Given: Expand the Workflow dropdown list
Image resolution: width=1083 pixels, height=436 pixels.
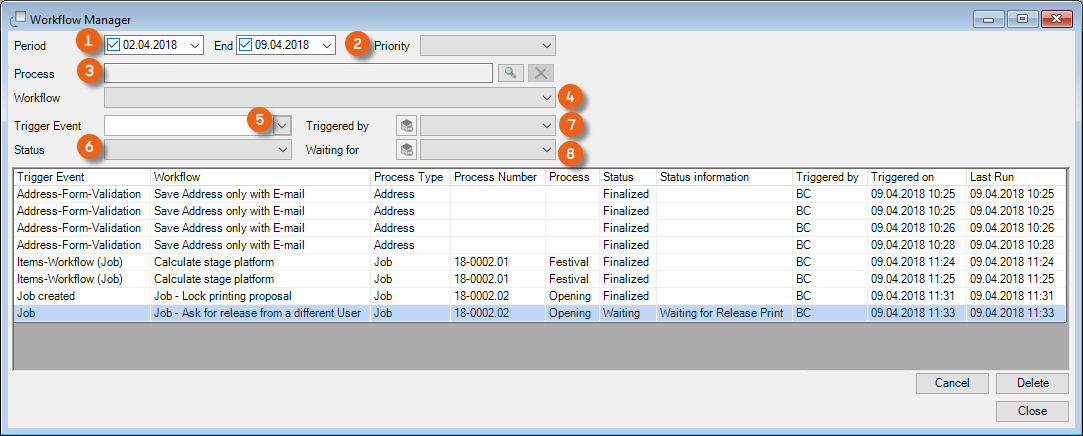Looking at the screenshot, I should (546, 98).
